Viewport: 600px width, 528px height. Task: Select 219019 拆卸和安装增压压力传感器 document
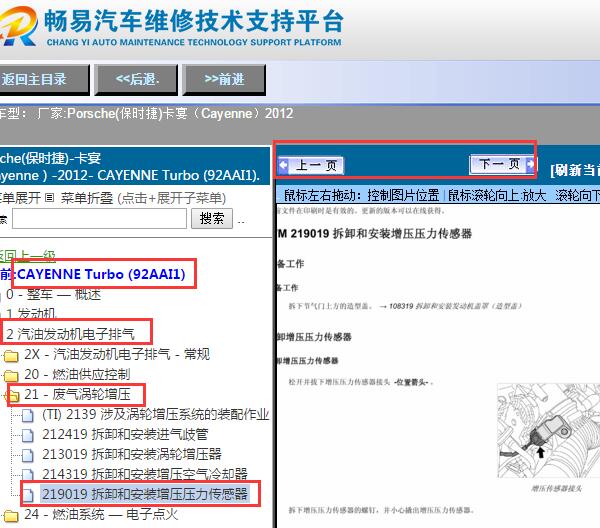[145, 494]
